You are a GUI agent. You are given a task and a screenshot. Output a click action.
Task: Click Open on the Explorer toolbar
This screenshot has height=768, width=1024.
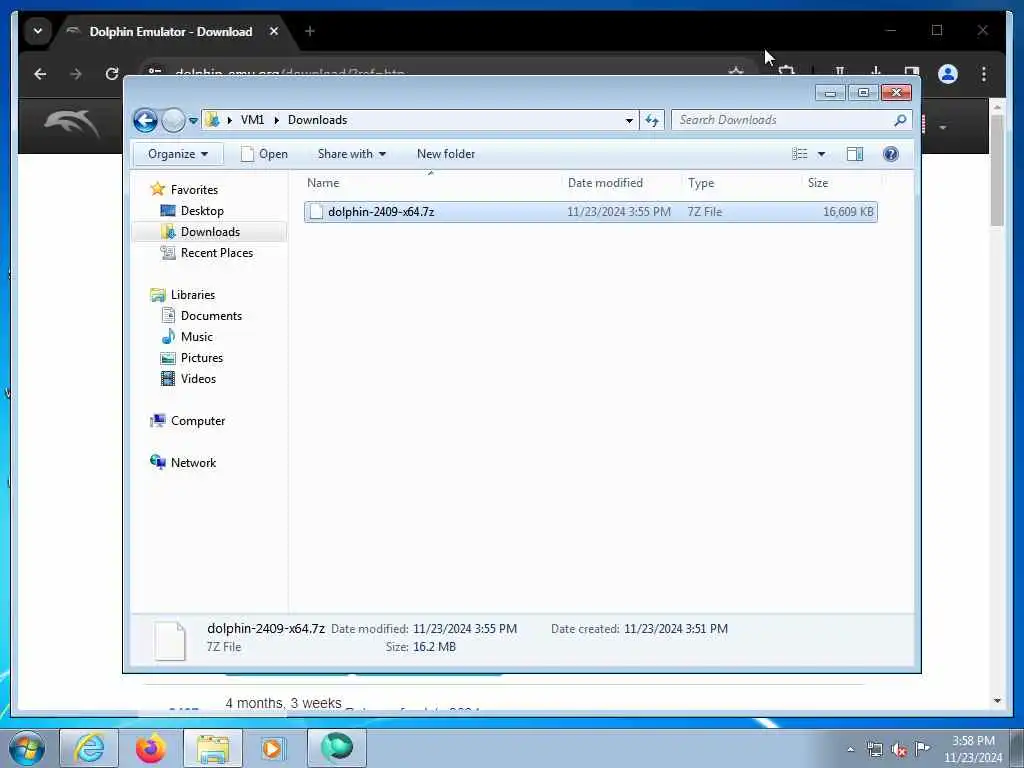click(x=264, y=154)
